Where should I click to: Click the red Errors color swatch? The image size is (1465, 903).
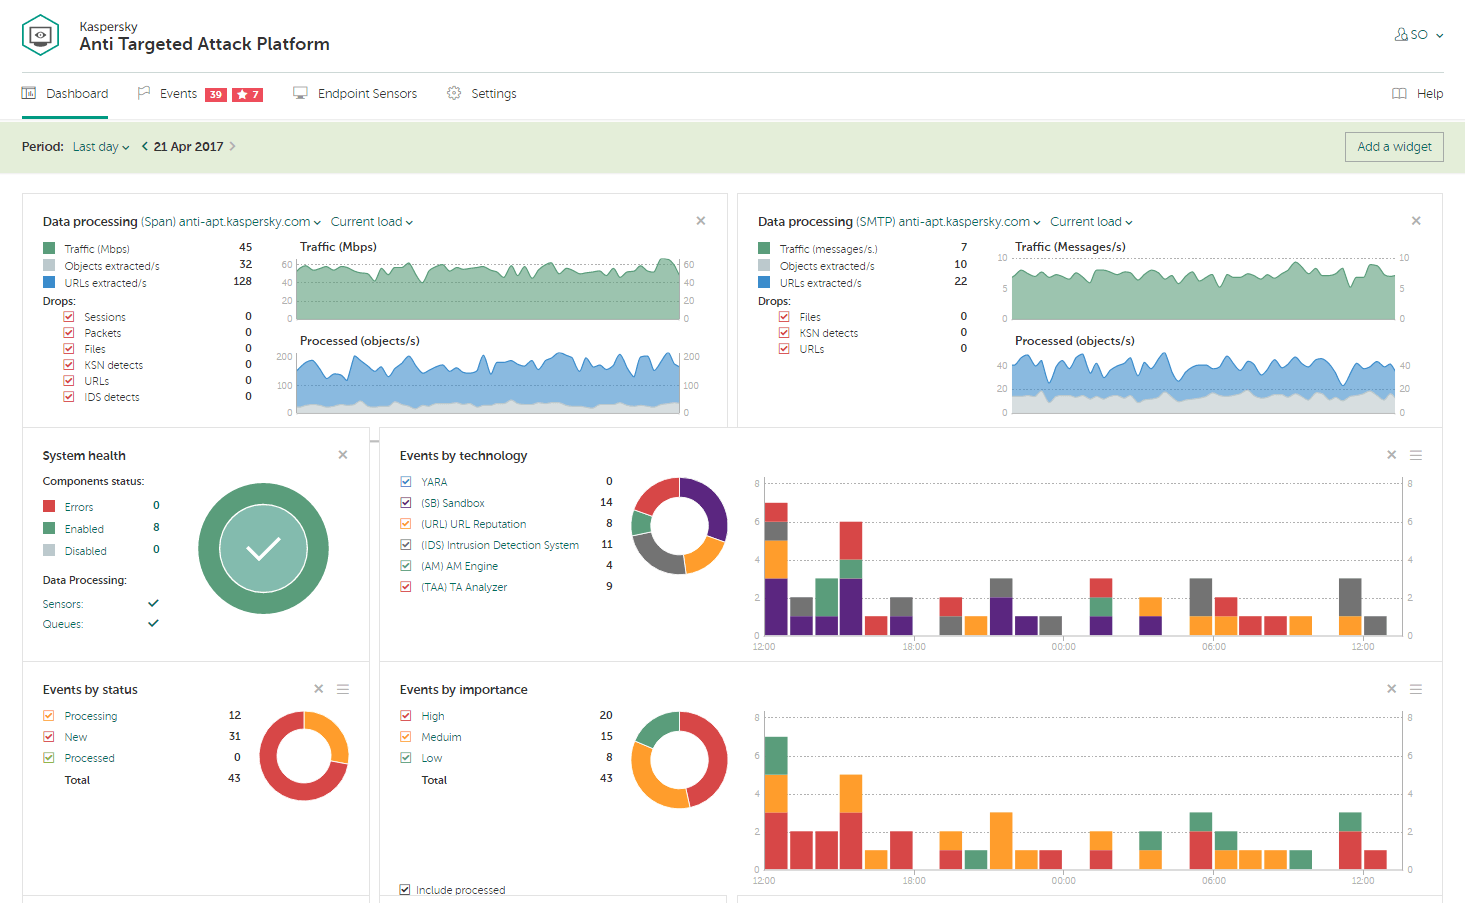pos(49,507)
